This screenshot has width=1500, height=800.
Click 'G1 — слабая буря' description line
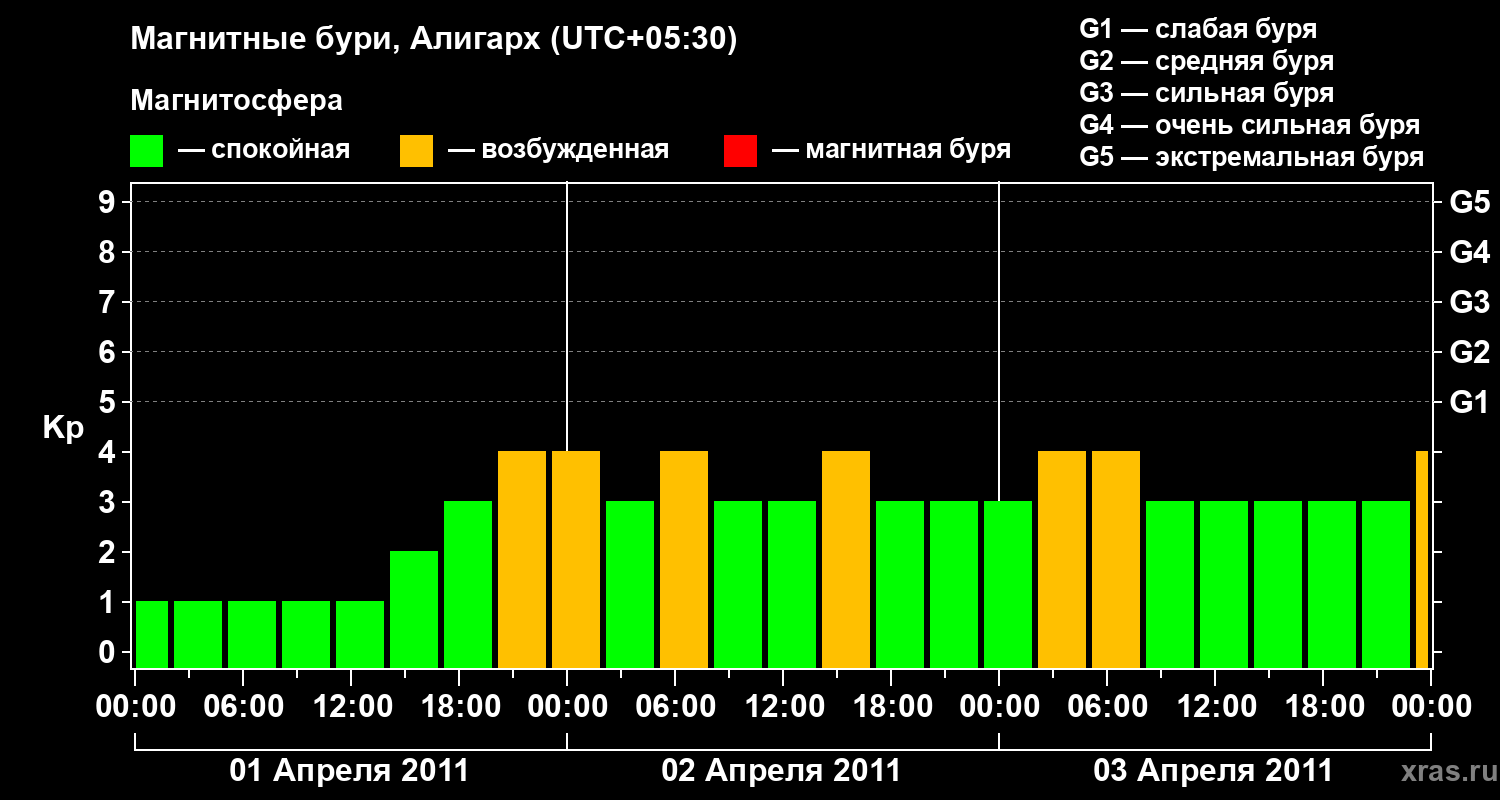coord(1198,29)
